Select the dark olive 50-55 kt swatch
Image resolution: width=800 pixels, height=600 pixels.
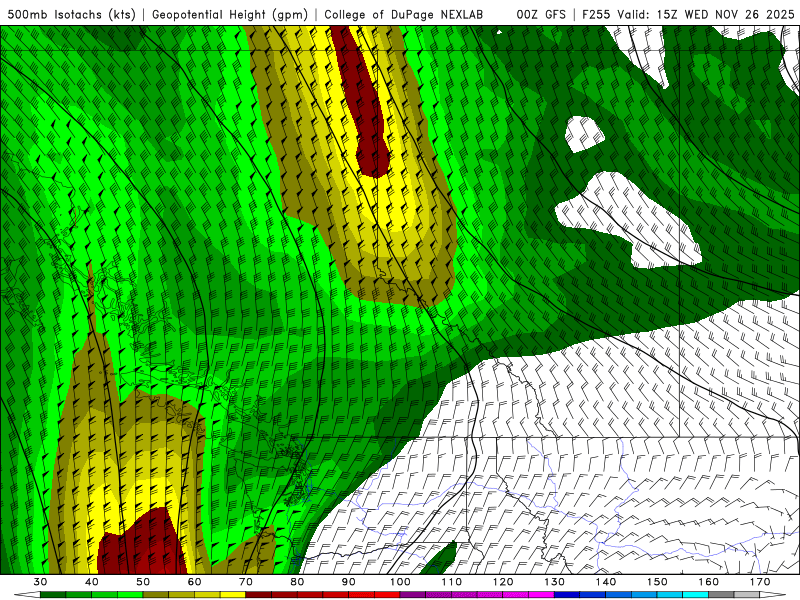coord(156,595)
